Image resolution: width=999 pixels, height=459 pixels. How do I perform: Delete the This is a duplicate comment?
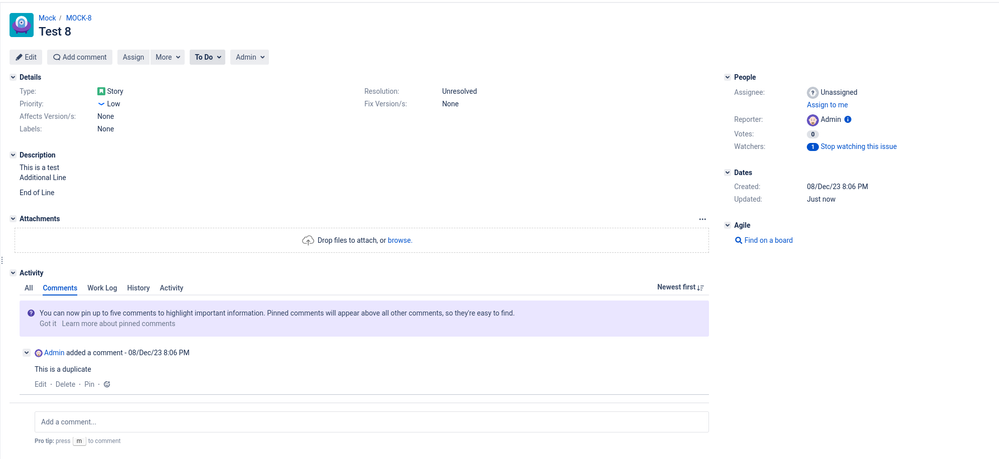[65, 384]
